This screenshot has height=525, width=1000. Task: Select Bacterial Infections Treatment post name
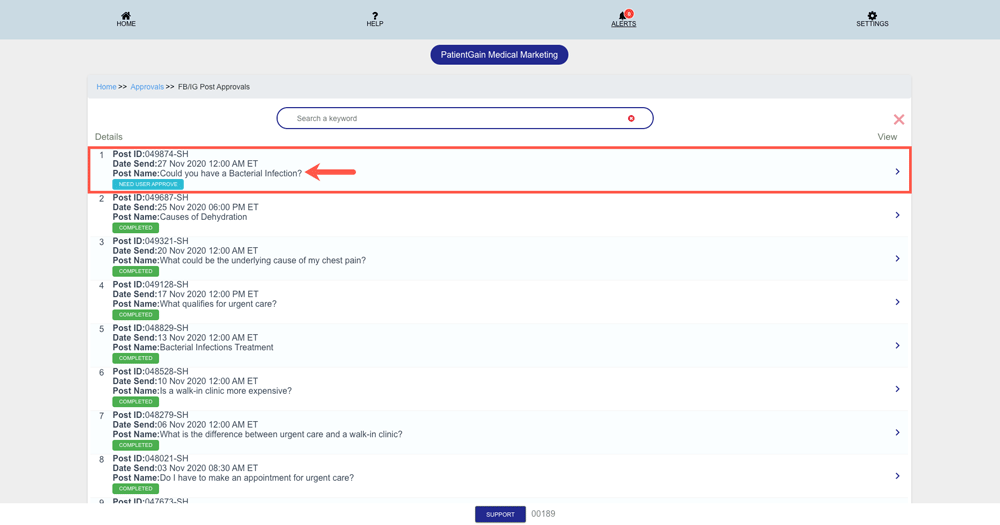216,348
